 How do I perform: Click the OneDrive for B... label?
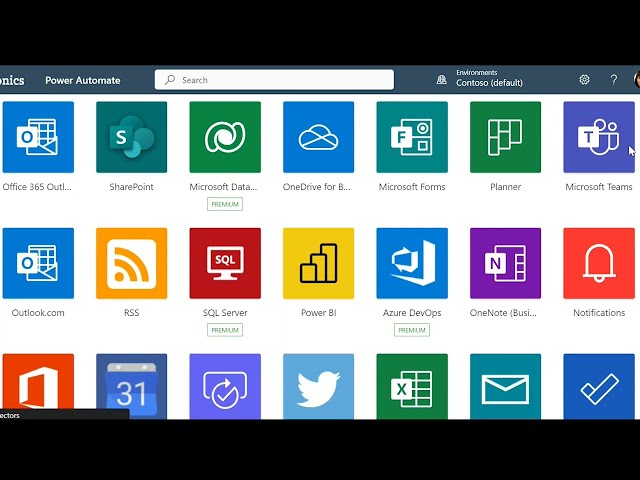pyautogui.click(x=317, y=187)
